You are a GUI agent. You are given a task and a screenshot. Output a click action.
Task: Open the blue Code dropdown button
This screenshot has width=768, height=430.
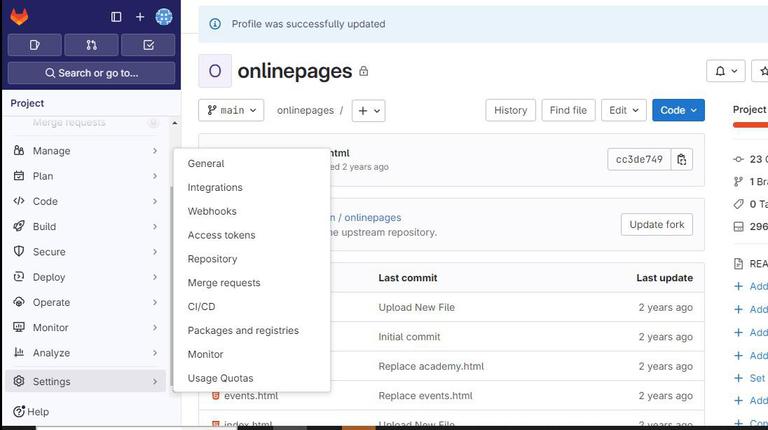(678, 110)
